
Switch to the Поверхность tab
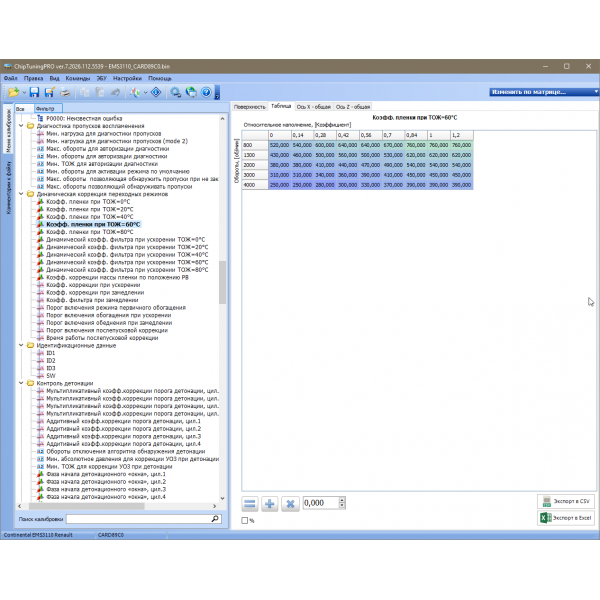point(249,106)
